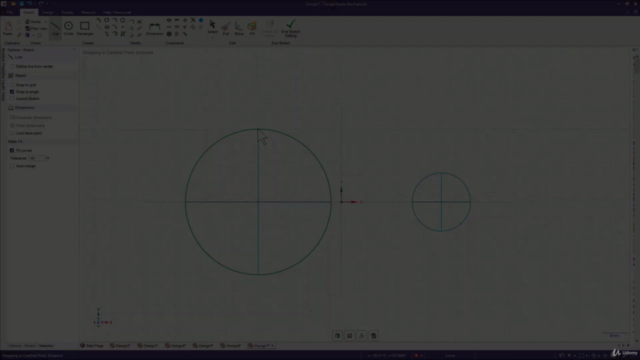The image size is (640, 360).
Task: Open dropdown arrow below Select tool
Action: click(212, 37)
